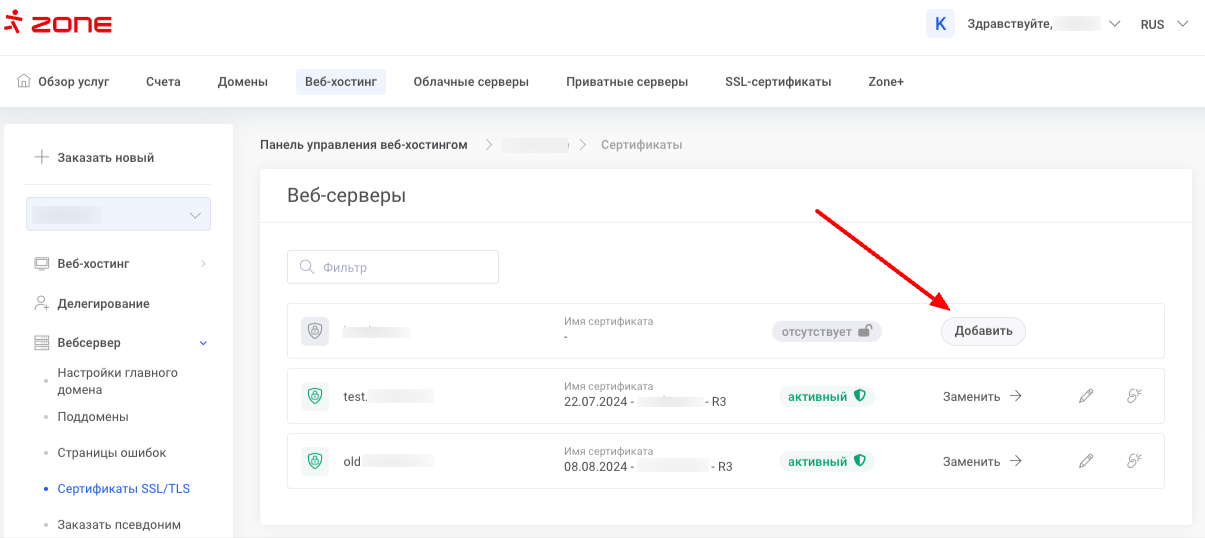Open the Домены tab
This screenshot has width=1205, height=538.
click(x=243, y=82)
